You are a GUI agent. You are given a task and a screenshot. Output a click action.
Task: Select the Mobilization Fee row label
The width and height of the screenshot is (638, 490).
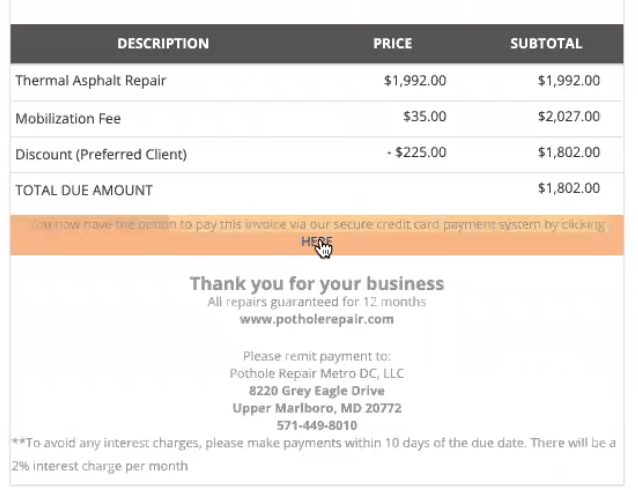click(x=68, y=118)
